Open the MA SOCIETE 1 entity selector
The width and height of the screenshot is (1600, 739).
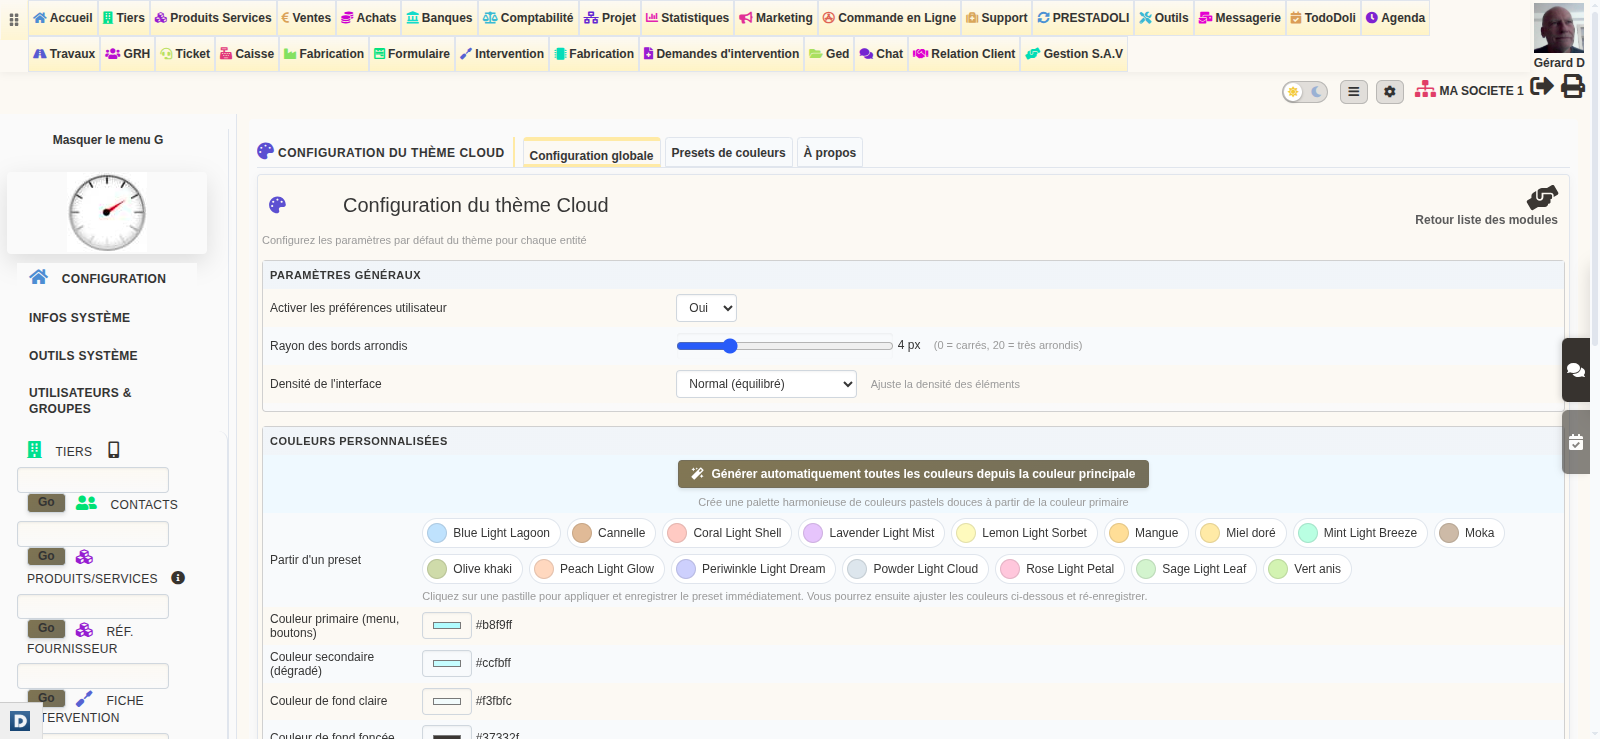click(x=1469, y=91)
